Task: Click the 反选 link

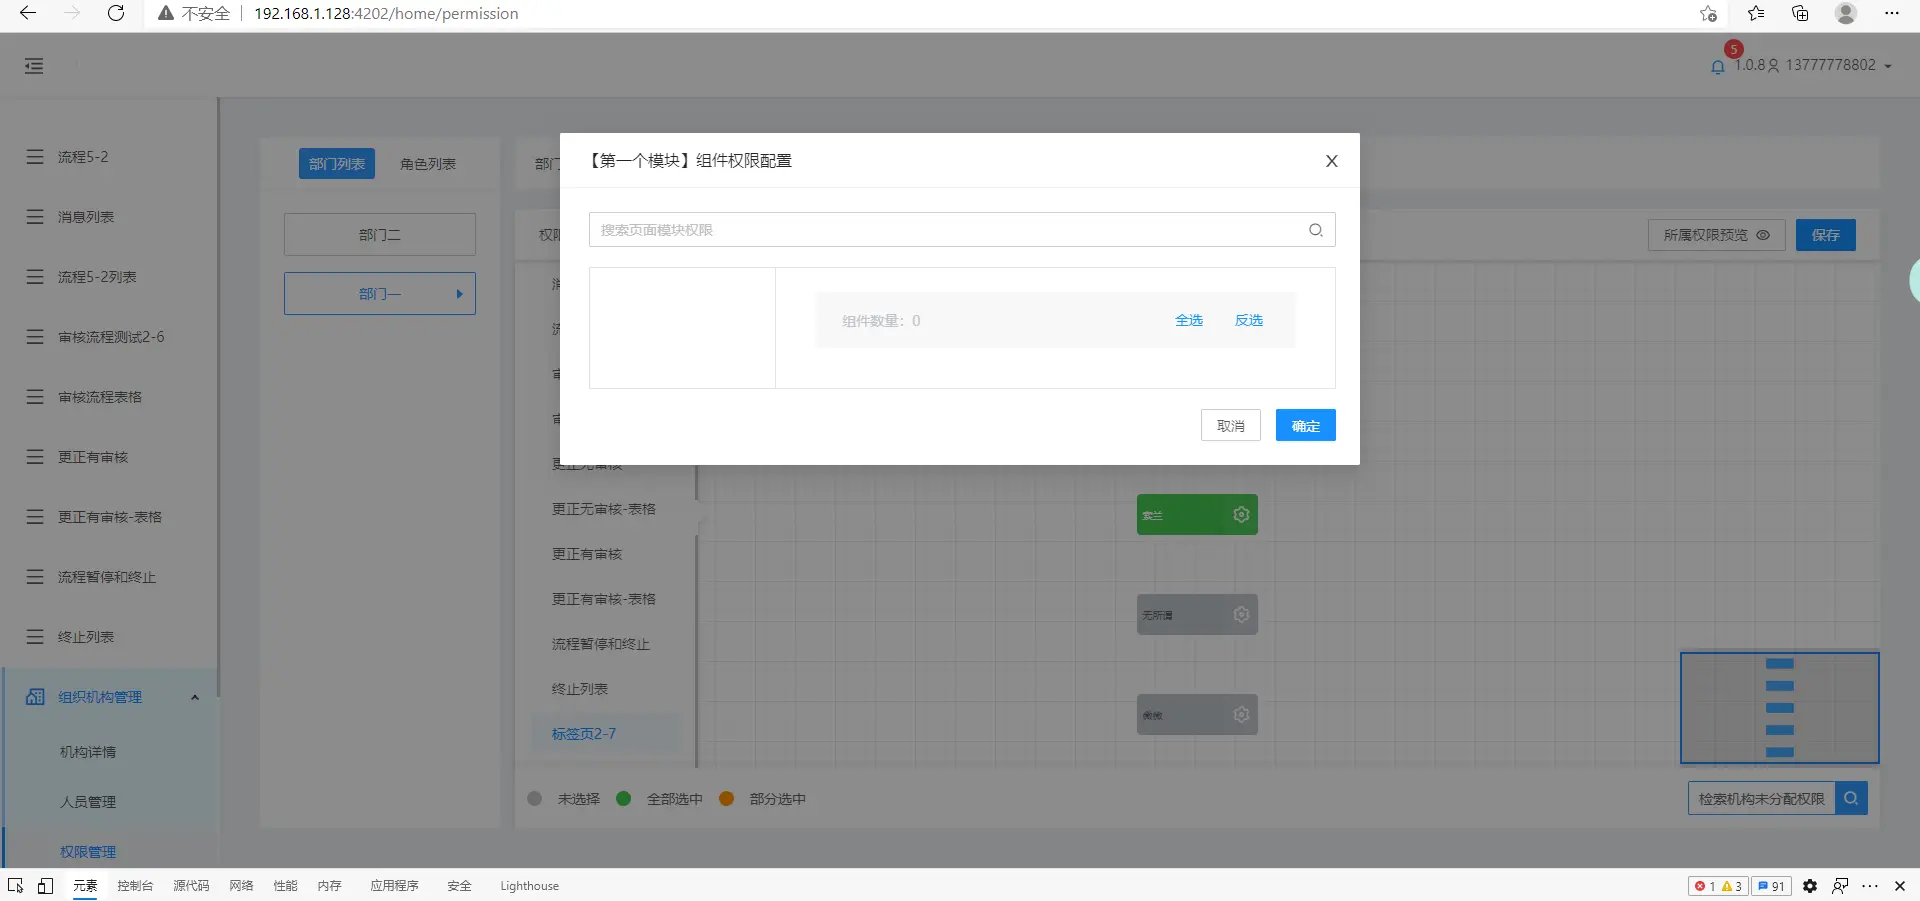Action: tap(1248, 320)
